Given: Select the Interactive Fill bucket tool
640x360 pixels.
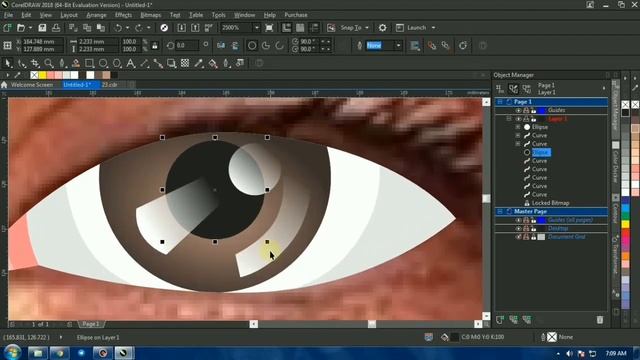Looking at the screenshot, I should (x=213, y=63).
